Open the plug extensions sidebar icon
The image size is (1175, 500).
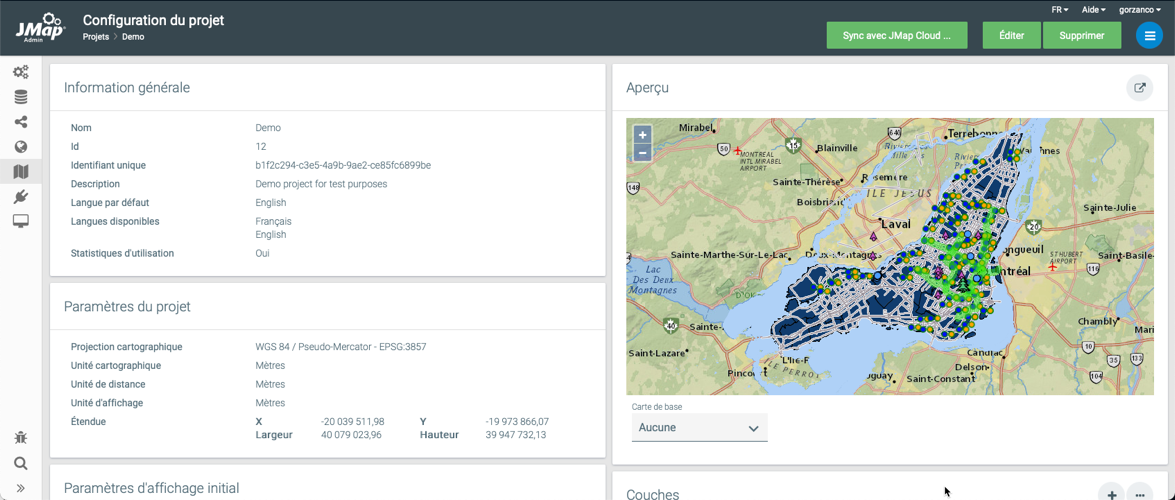pos(20,197)
